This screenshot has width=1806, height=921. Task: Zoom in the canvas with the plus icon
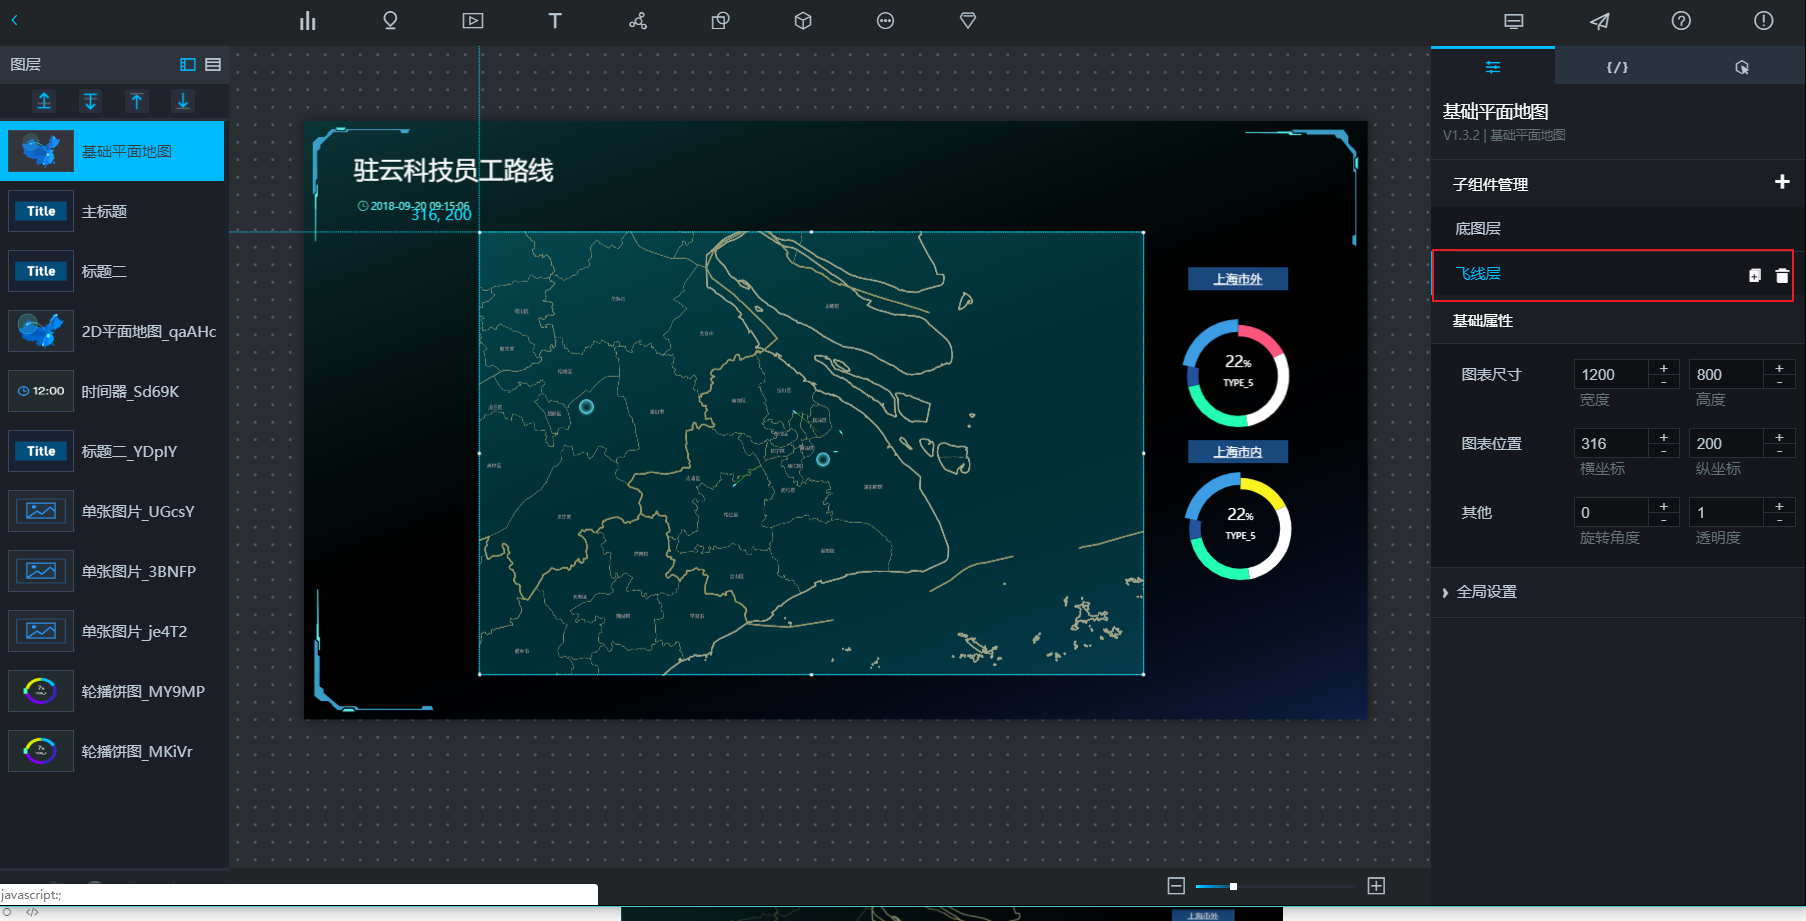pos(1376,886)
